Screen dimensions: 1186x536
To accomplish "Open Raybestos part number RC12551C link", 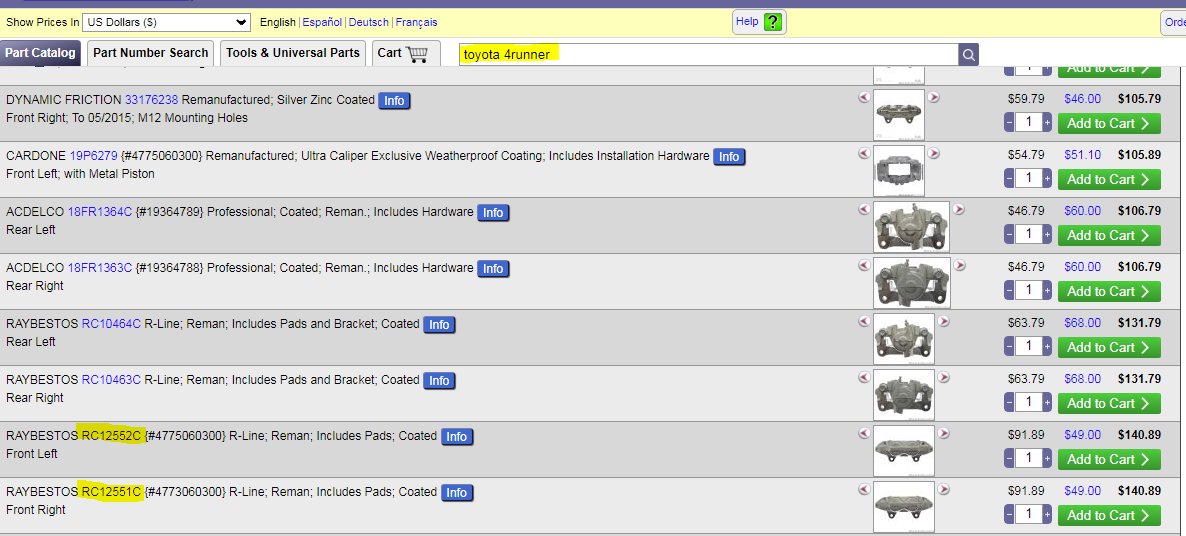I will click(x=111, y=491).
